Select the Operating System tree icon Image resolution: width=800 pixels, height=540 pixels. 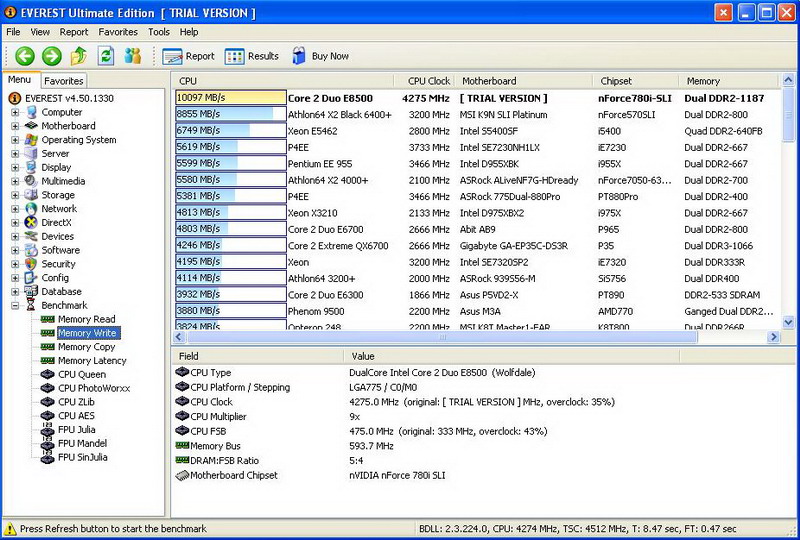tap(32, 139)
